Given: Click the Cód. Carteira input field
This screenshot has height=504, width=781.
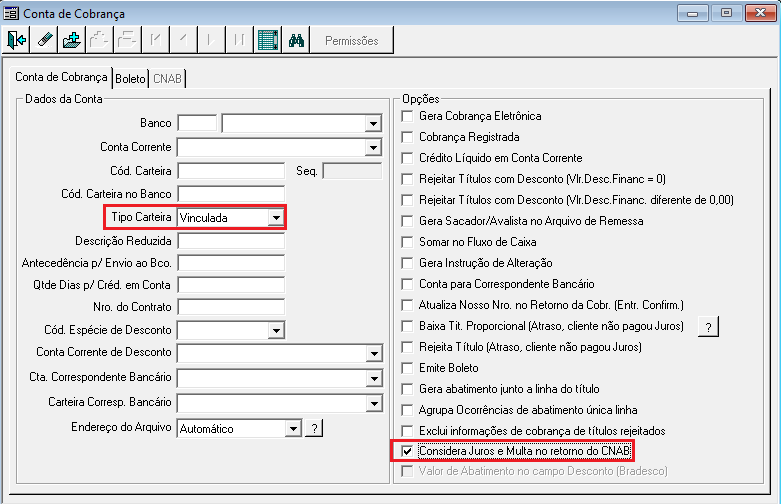Looking at the screenshot, I should [x=231, y=171].
